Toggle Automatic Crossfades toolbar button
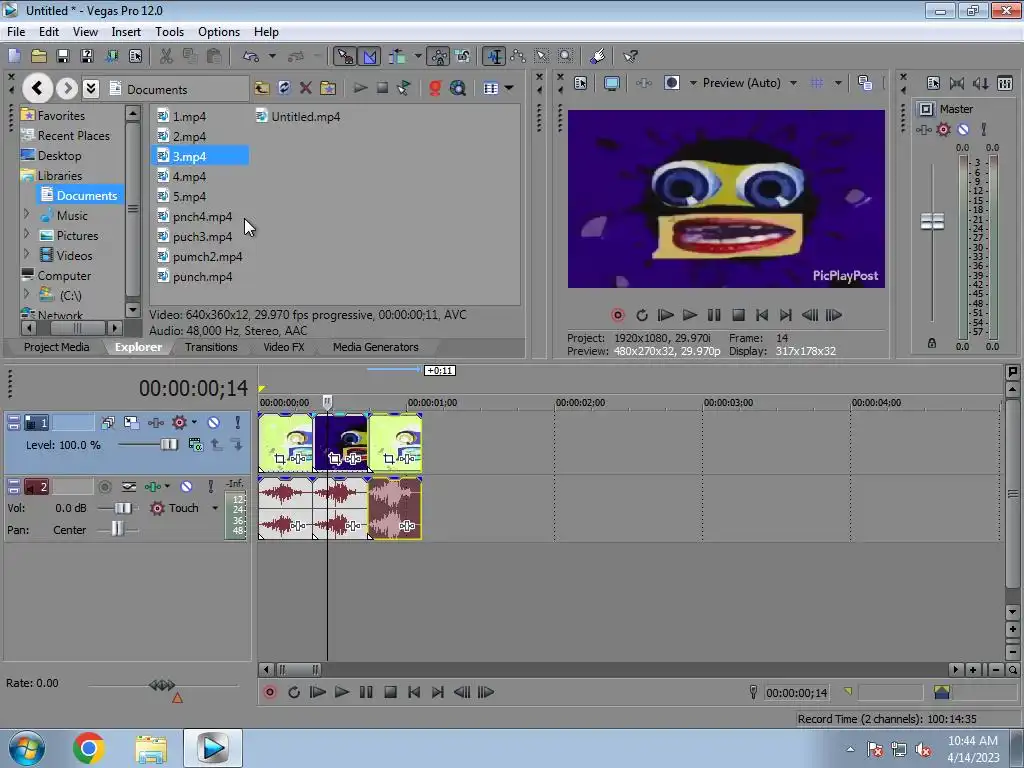 [x=370, y=56]
